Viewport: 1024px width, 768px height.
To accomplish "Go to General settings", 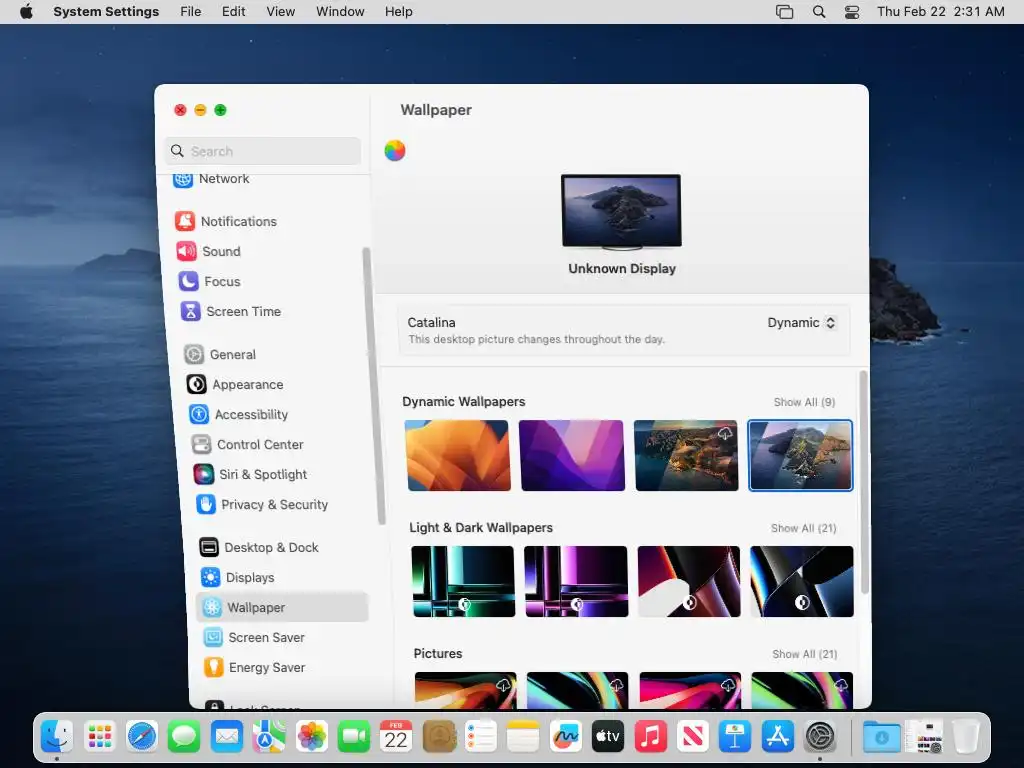I will coord(220,355).
